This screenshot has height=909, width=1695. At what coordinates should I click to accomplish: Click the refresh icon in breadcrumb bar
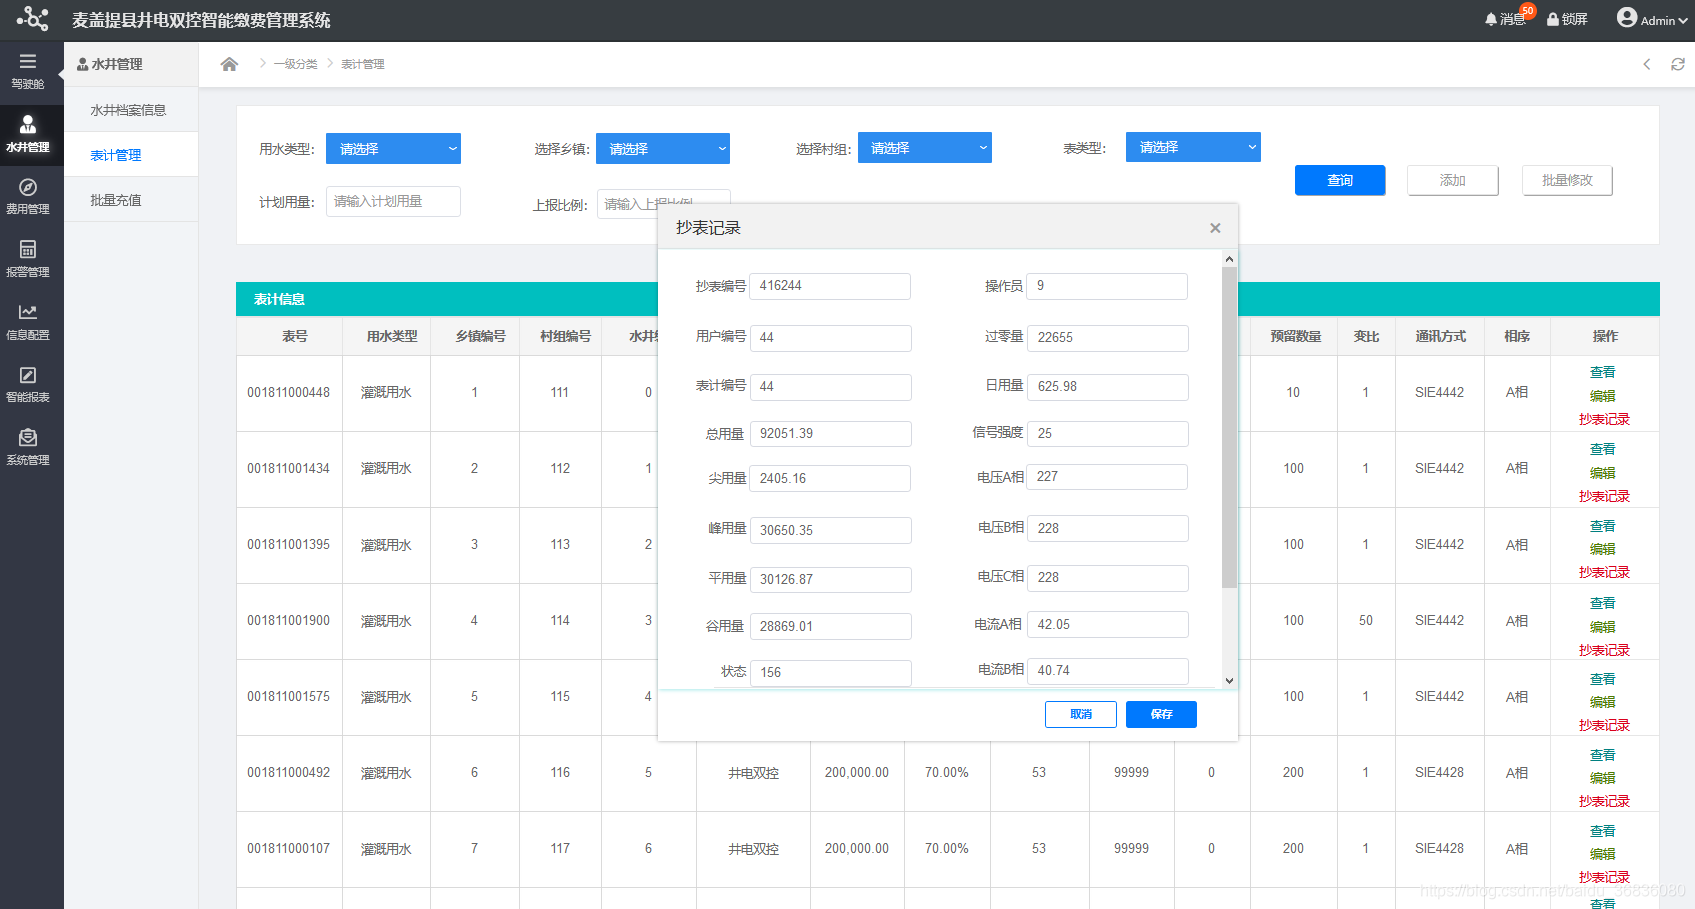pos(1678,64)
